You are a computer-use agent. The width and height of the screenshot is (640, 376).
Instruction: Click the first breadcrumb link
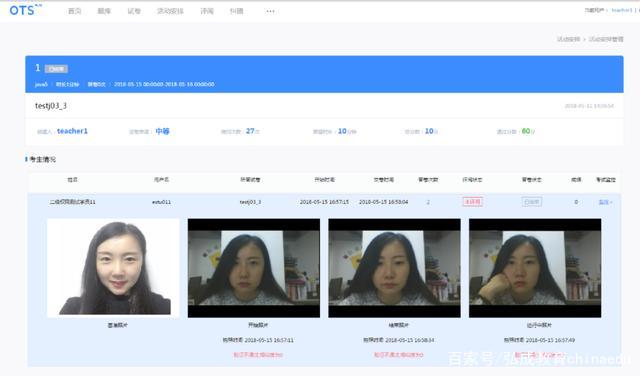[568, 39]
